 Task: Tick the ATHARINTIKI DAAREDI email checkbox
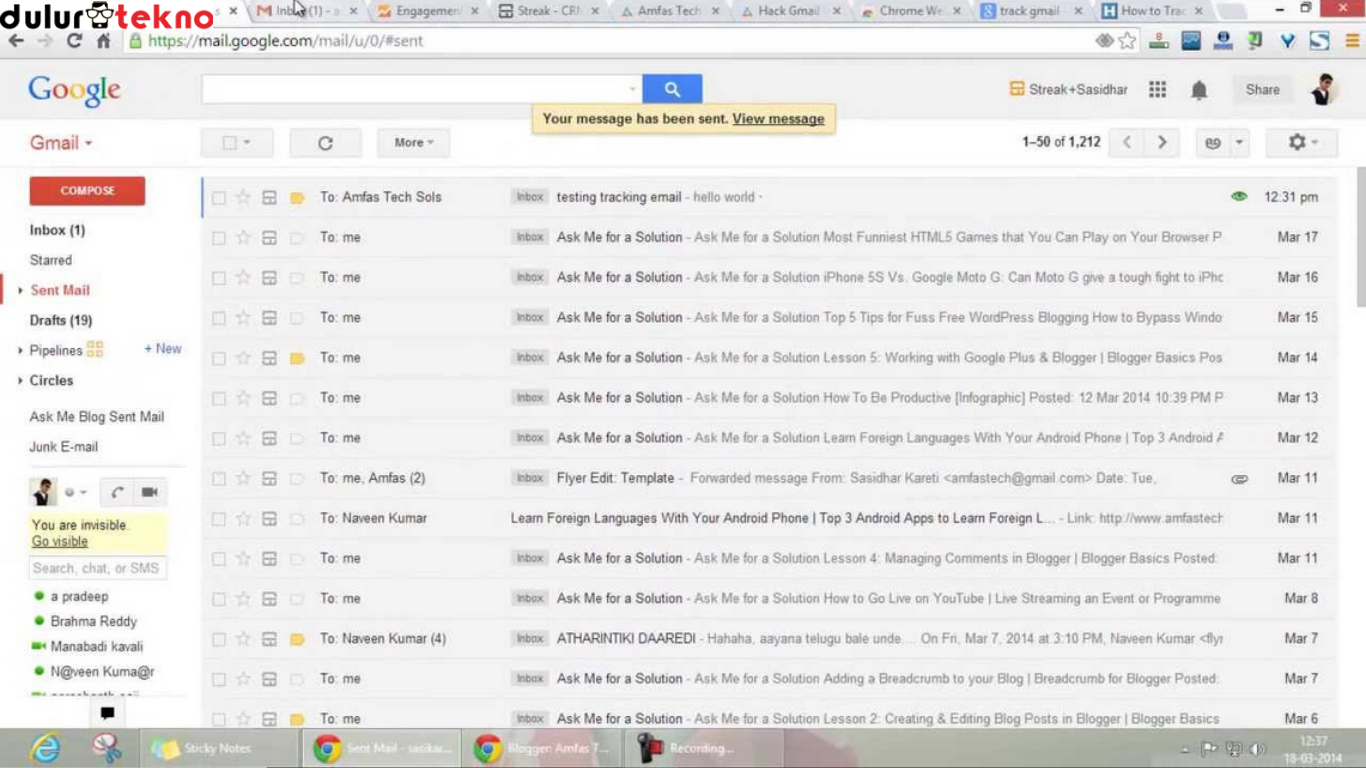tap(219, 639)
